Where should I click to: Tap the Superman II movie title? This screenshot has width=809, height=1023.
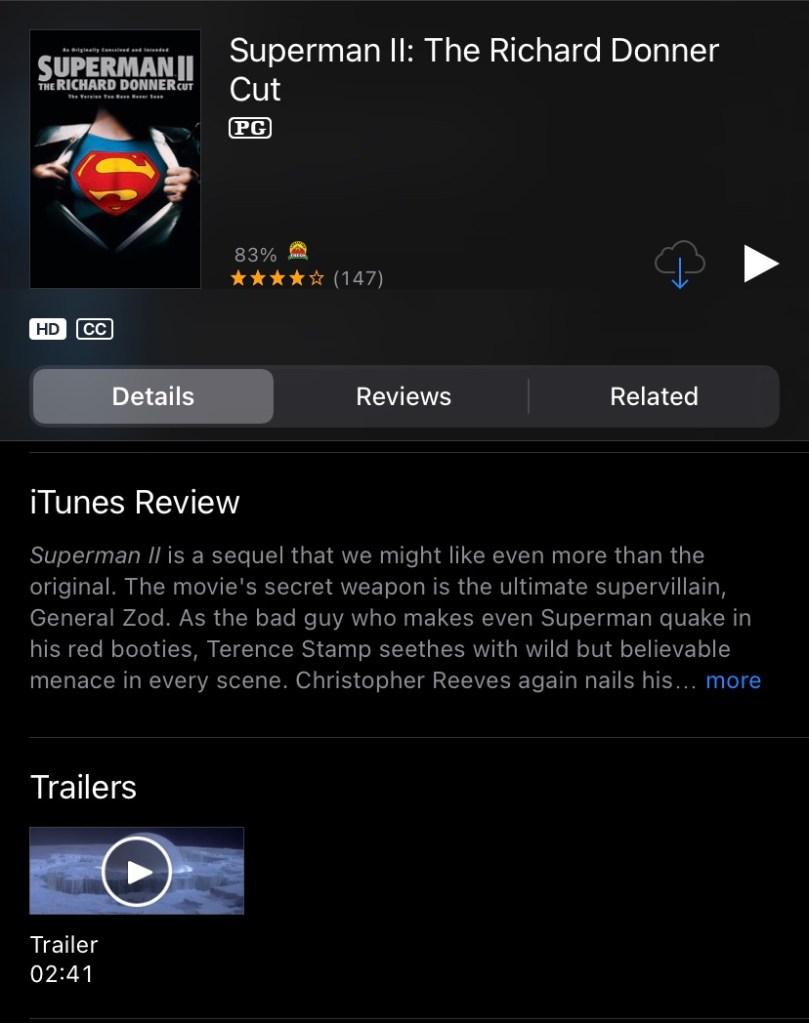click(474, 69)
